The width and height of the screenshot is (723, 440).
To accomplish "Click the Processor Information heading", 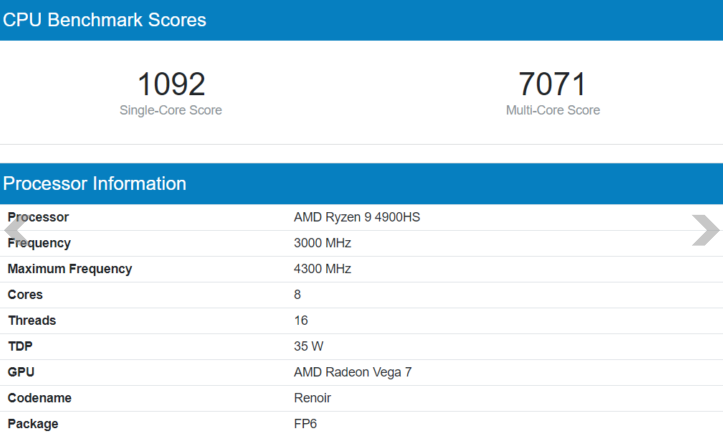I will pos(95,184).
